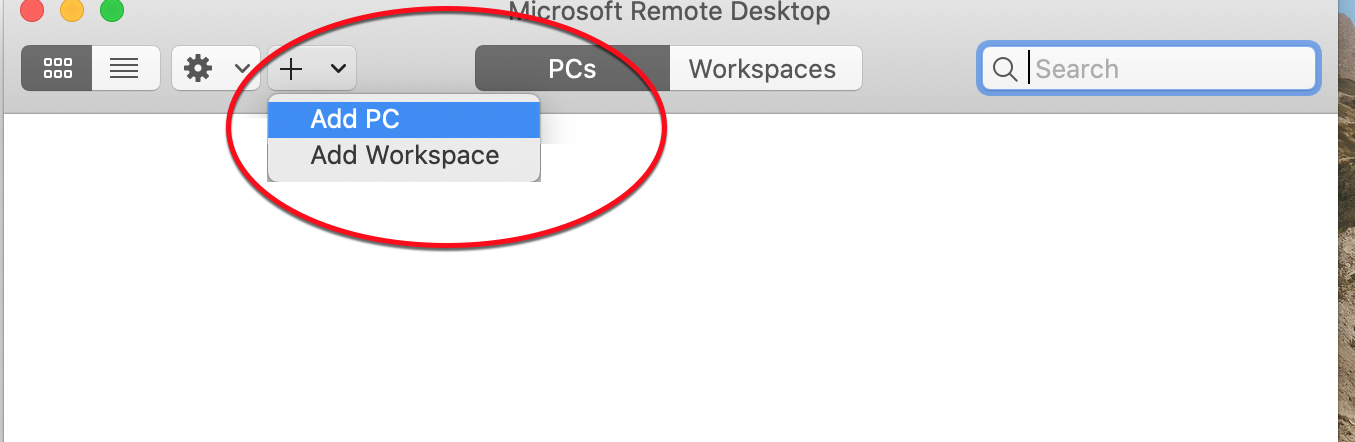Open the gear settings icon
Image resolution: width=1355 pixels, height=442 pixels.
[x=199, y=69]
